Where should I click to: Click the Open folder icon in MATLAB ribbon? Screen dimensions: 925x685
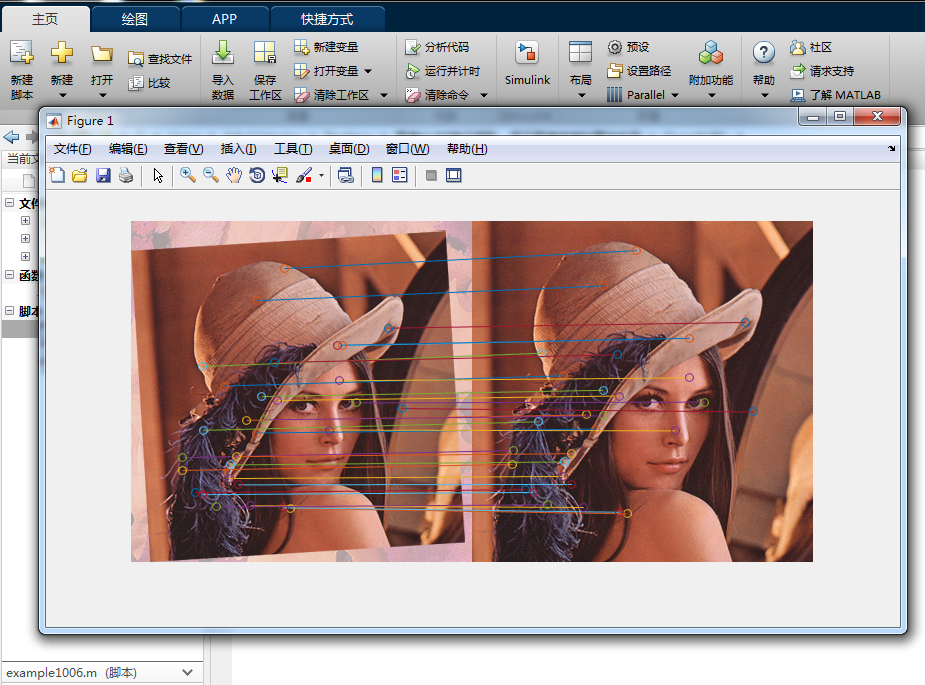tap(101, 54)
